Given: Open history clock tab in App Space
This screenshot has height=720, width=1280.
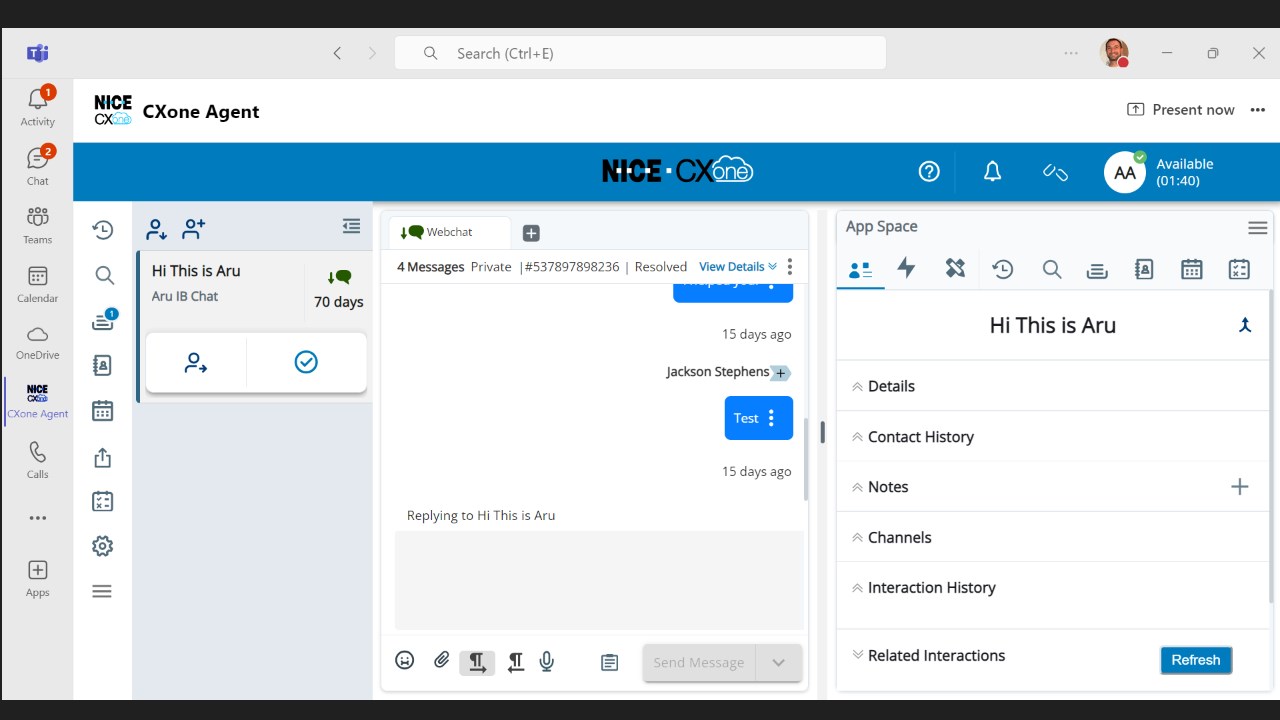Looking at the screenshot, I should (x=1002, y=269).
